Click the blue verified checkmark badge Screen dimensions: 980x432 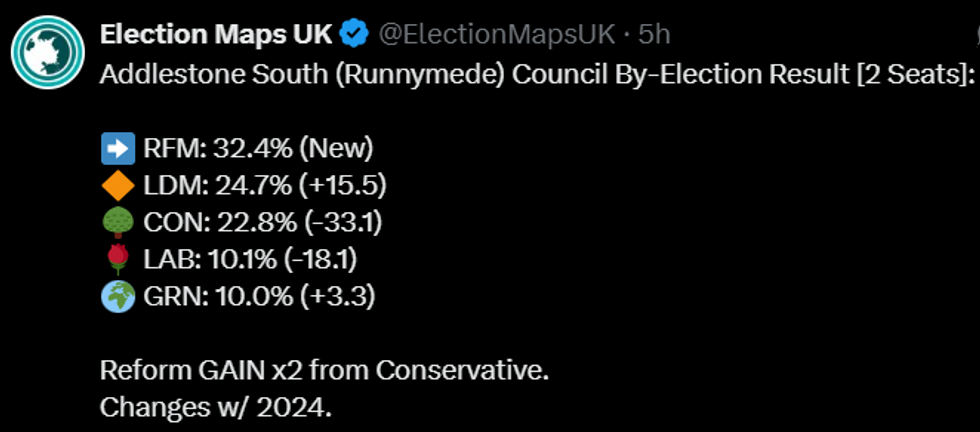point(353,34)
